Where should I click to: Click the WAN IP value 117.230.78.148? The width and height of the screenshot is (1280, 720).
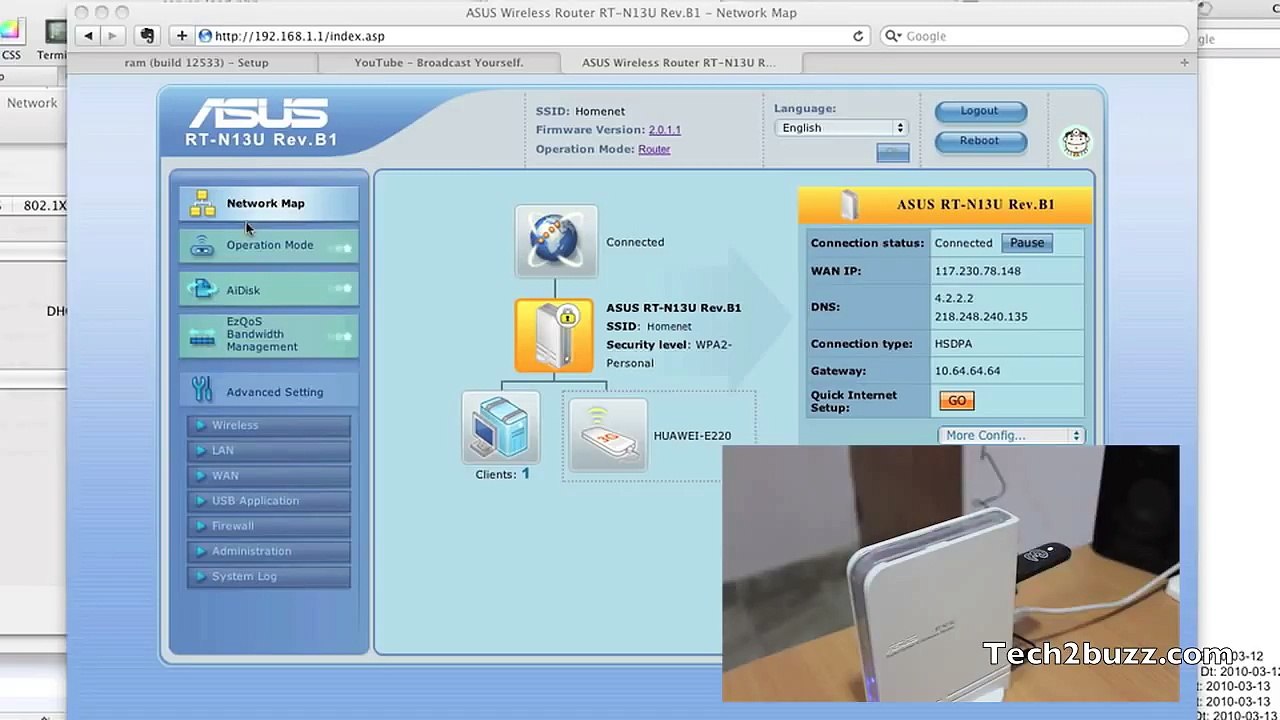click(x=978, y=271)
